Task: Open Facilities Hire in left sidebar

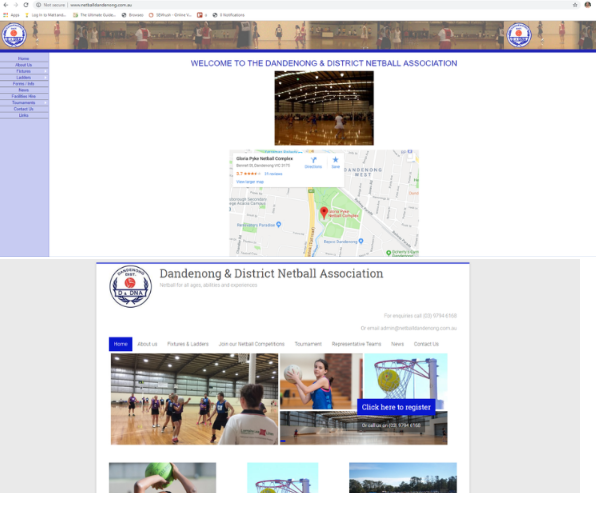Action: [x=24, y=96]
